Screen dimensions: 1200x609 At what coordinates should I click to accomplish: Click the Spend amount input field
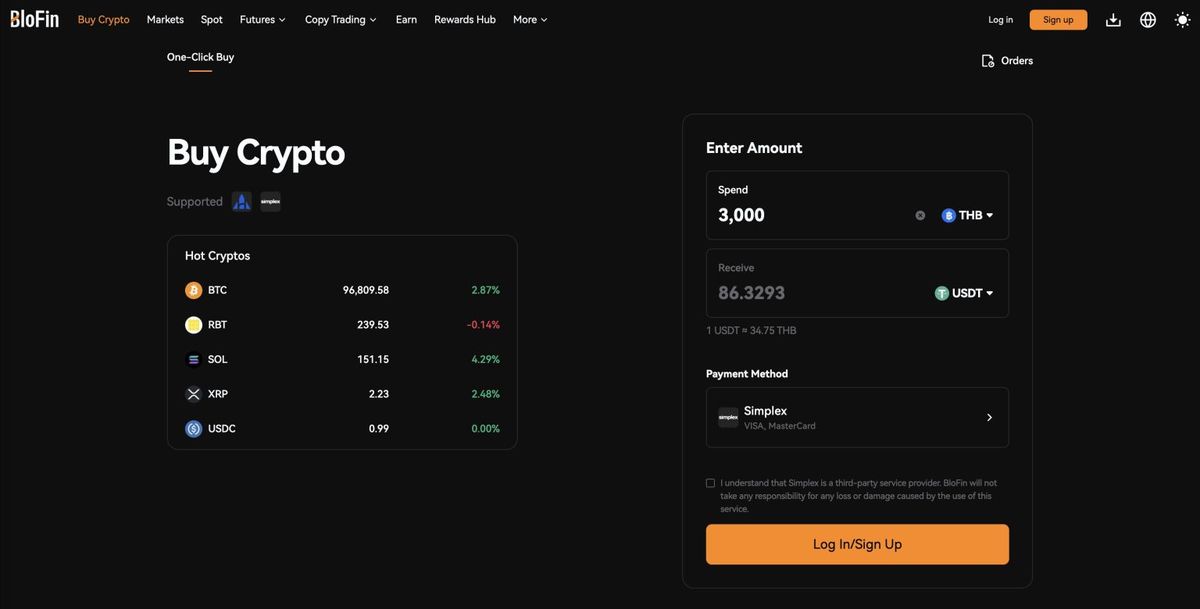pyautogui.click(x=810, y=215)
